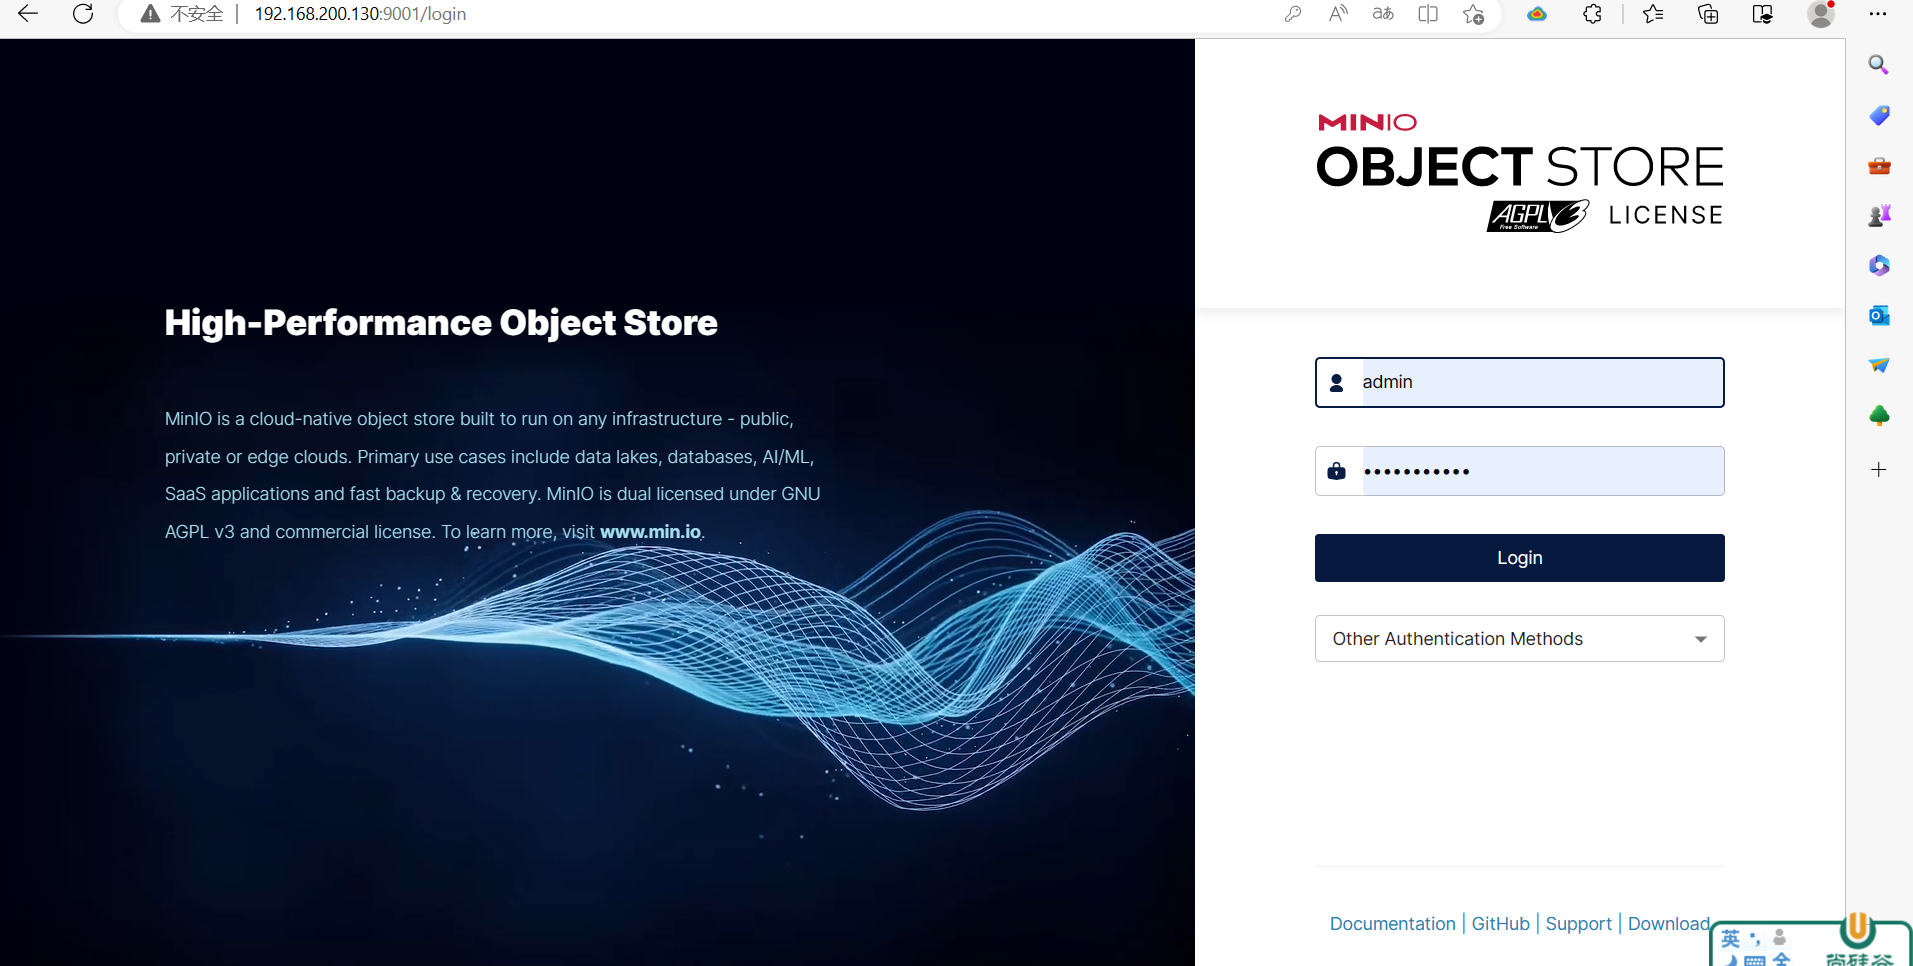Open the browser settings ellipsis menu

[1878, 14]
